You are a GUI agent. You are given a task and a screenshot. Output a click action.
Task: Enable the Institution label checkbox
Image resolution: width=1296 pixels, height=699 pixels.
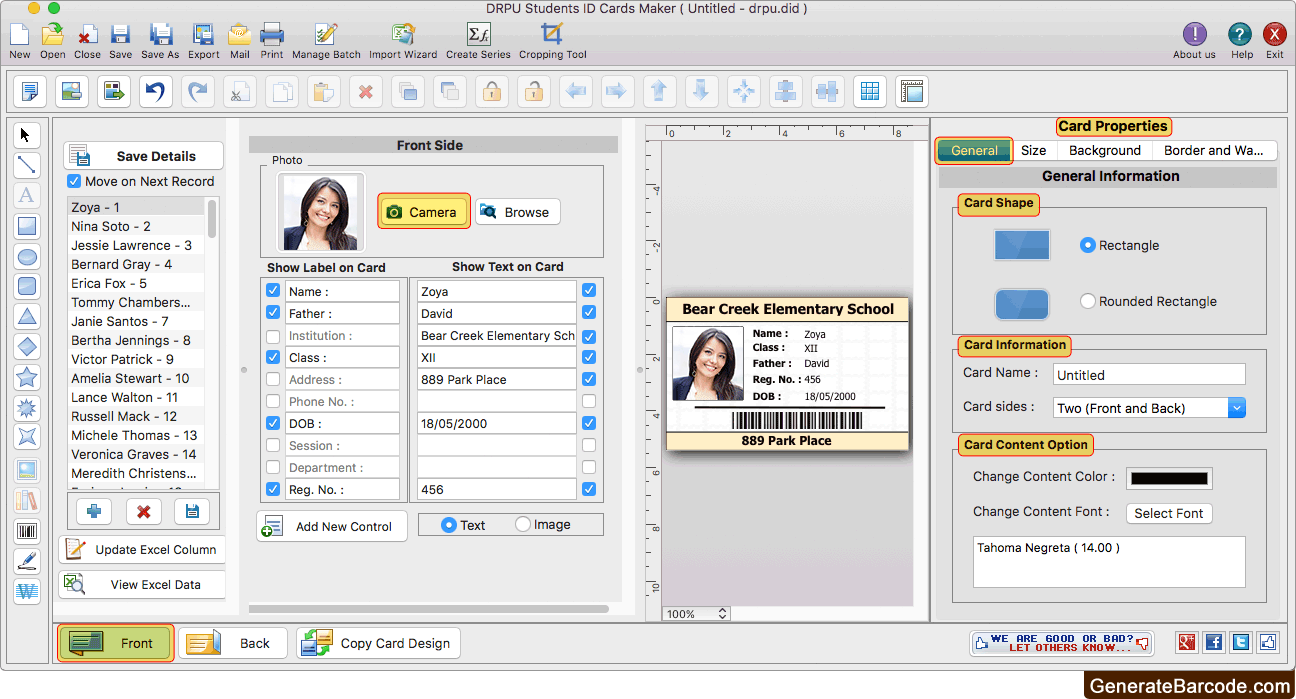(273, 335)
